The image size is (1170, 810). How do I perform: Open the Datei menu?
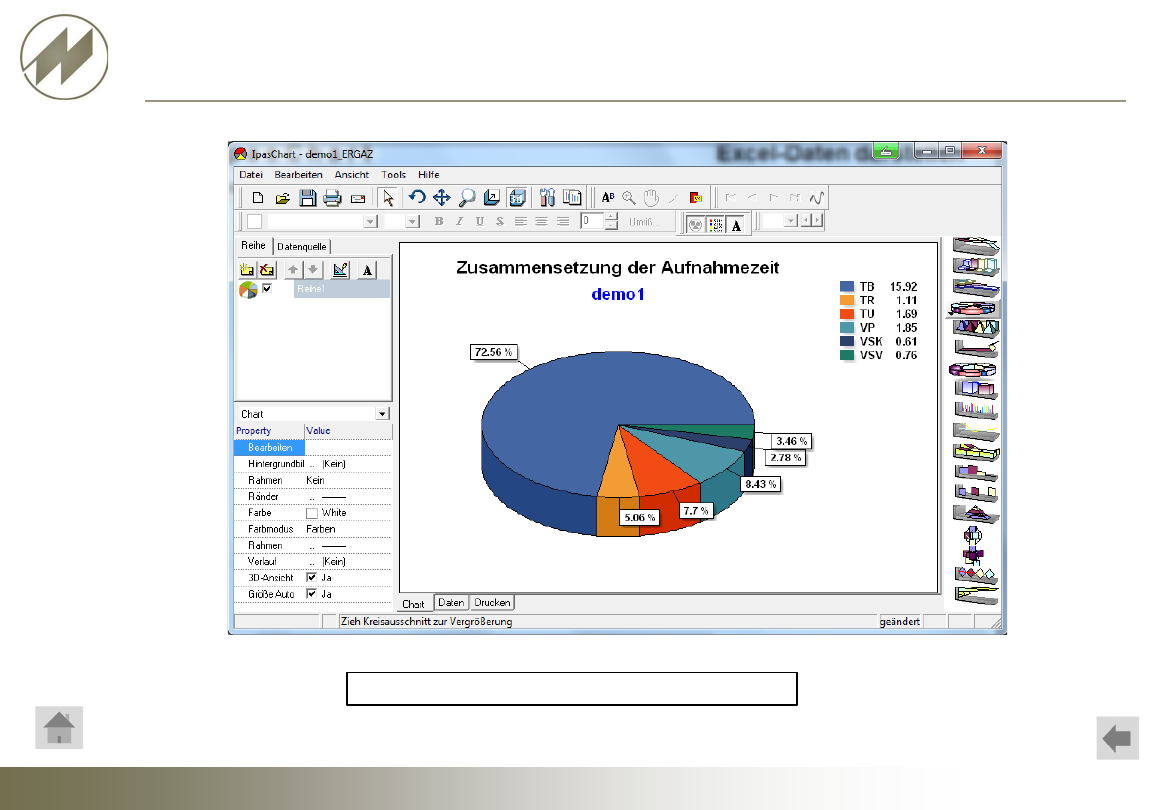(x=251, y=175)
